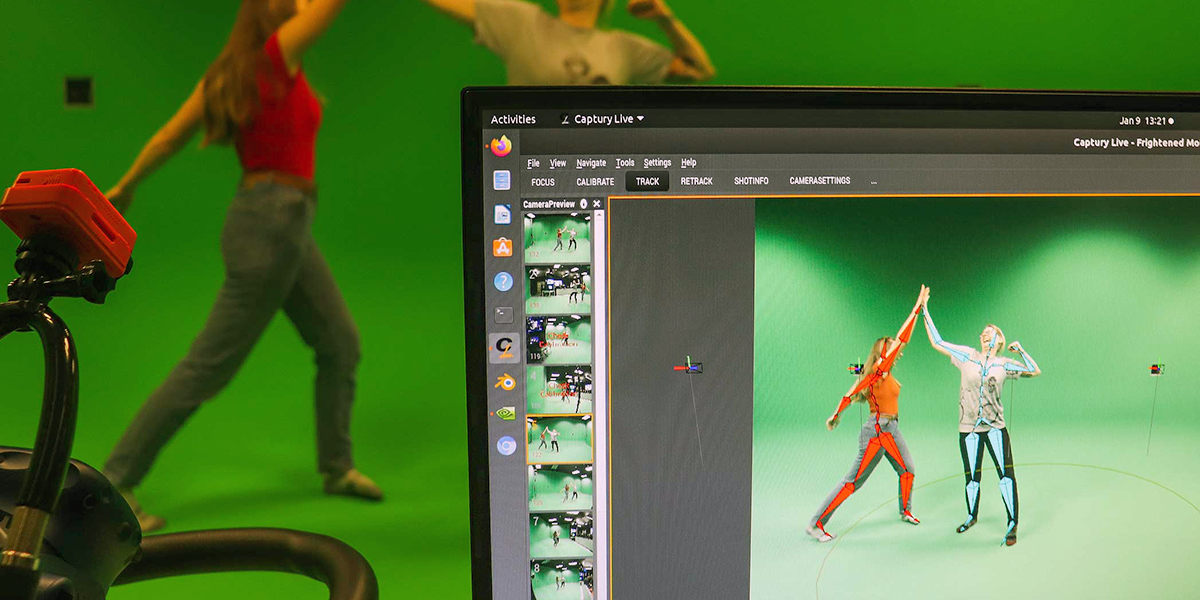Click the right-edge camera gizmo in viewport
The image size is (1200, 600).
(x=1157, y=369)
